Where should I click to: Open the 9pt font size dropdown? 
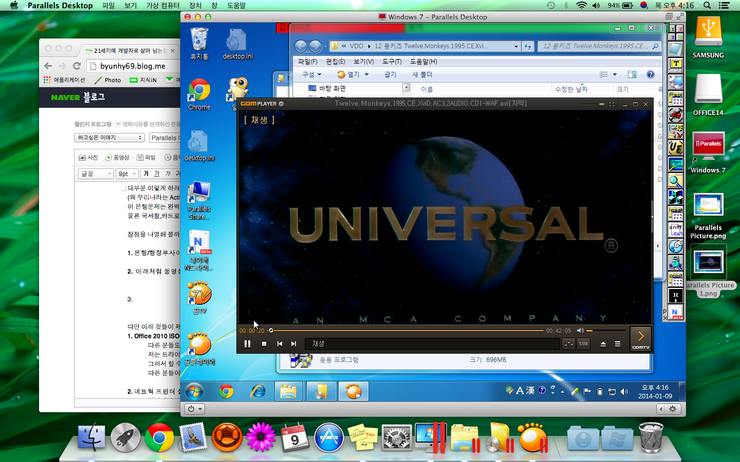tap(127, 174)
